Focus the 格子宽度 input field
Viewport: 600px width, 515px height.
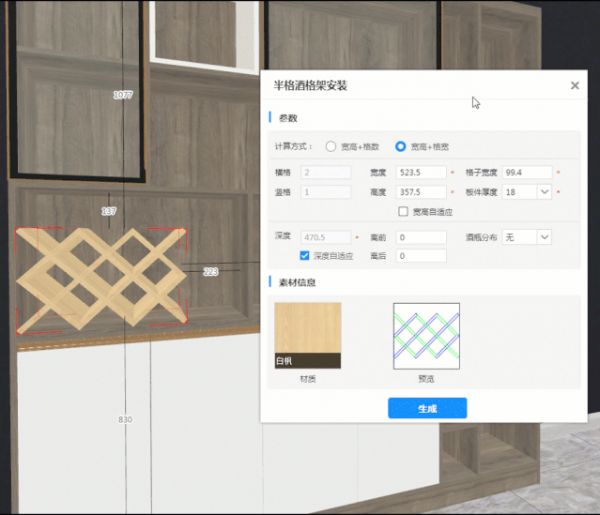pos(527,172)
